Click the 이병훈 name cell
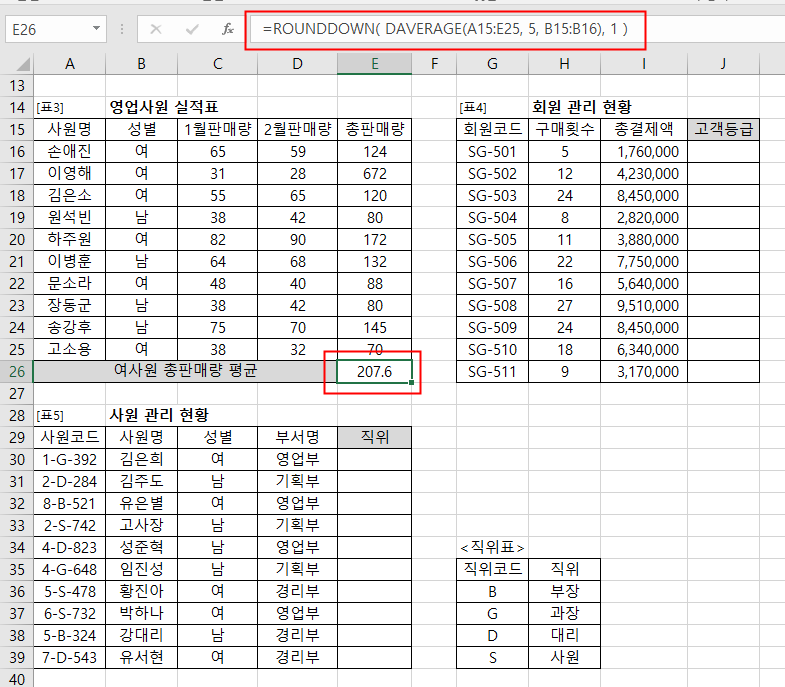Image resolution: width=785 pixels, height=687 pixels. click(70, 261)
